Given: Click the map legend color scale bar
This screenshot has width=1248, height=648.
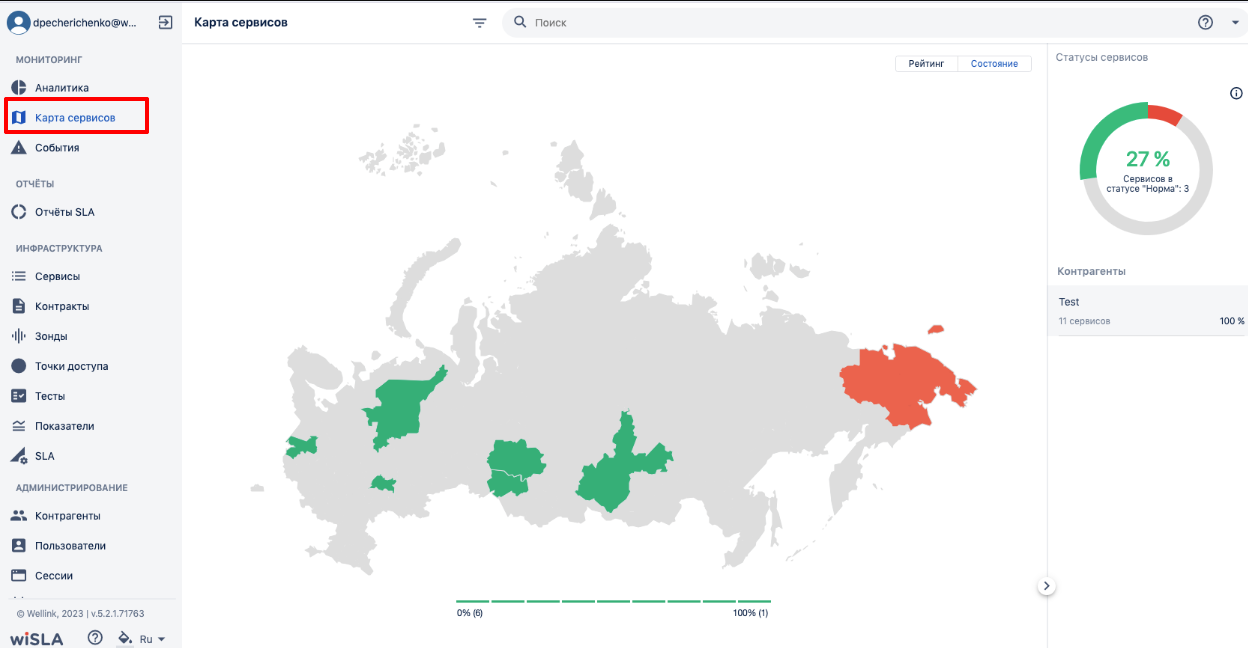Looking at the screenshot, I should pos(613,601).
